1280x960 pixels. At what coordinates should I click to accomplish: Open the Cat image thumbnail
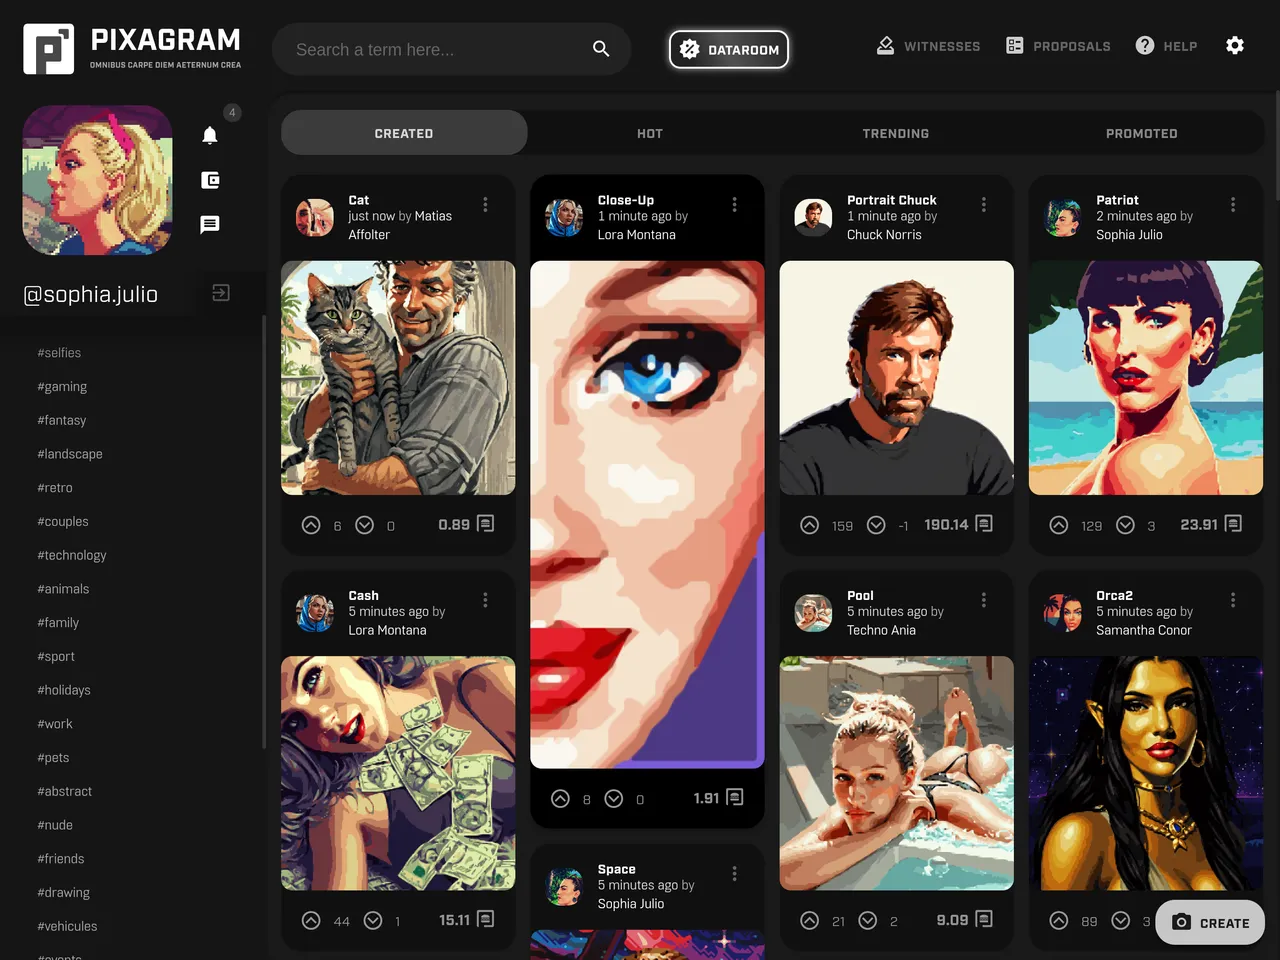[398, 378]
